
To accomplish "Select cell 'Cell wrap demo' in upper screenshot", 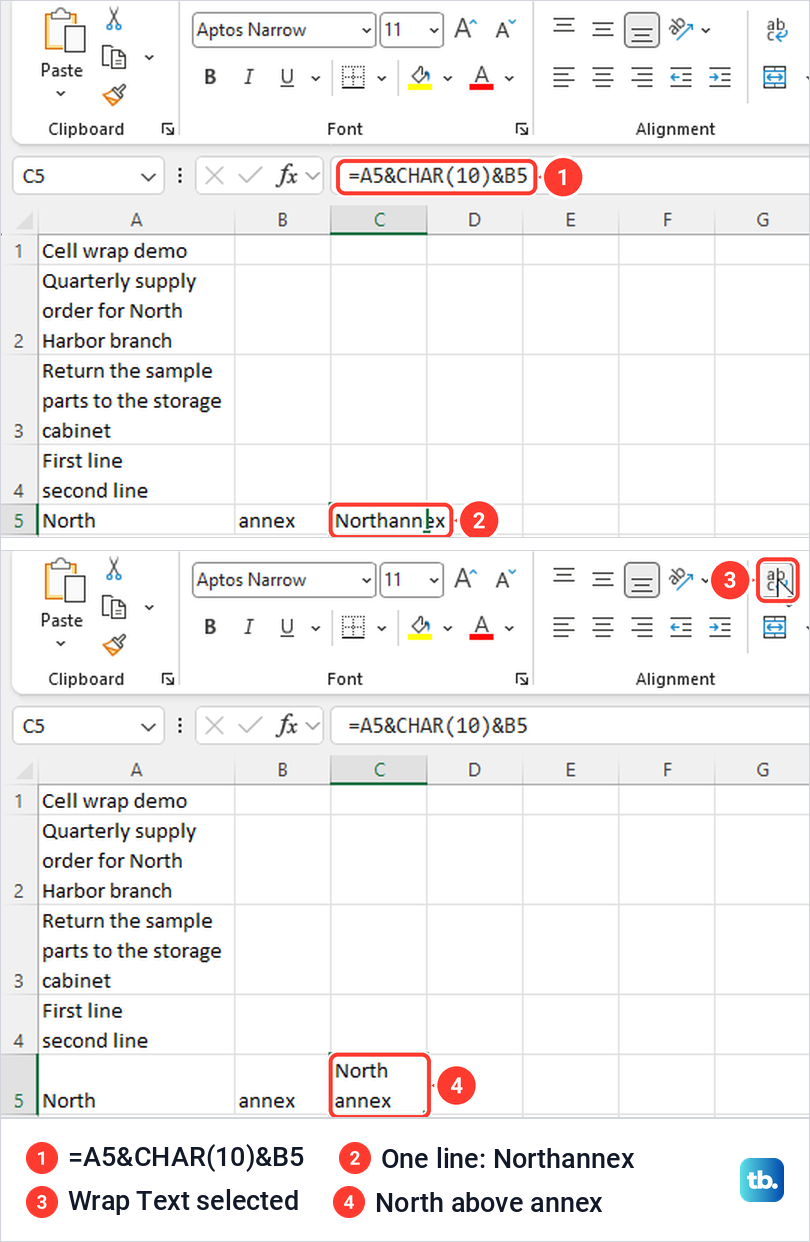I will point(136,250).
